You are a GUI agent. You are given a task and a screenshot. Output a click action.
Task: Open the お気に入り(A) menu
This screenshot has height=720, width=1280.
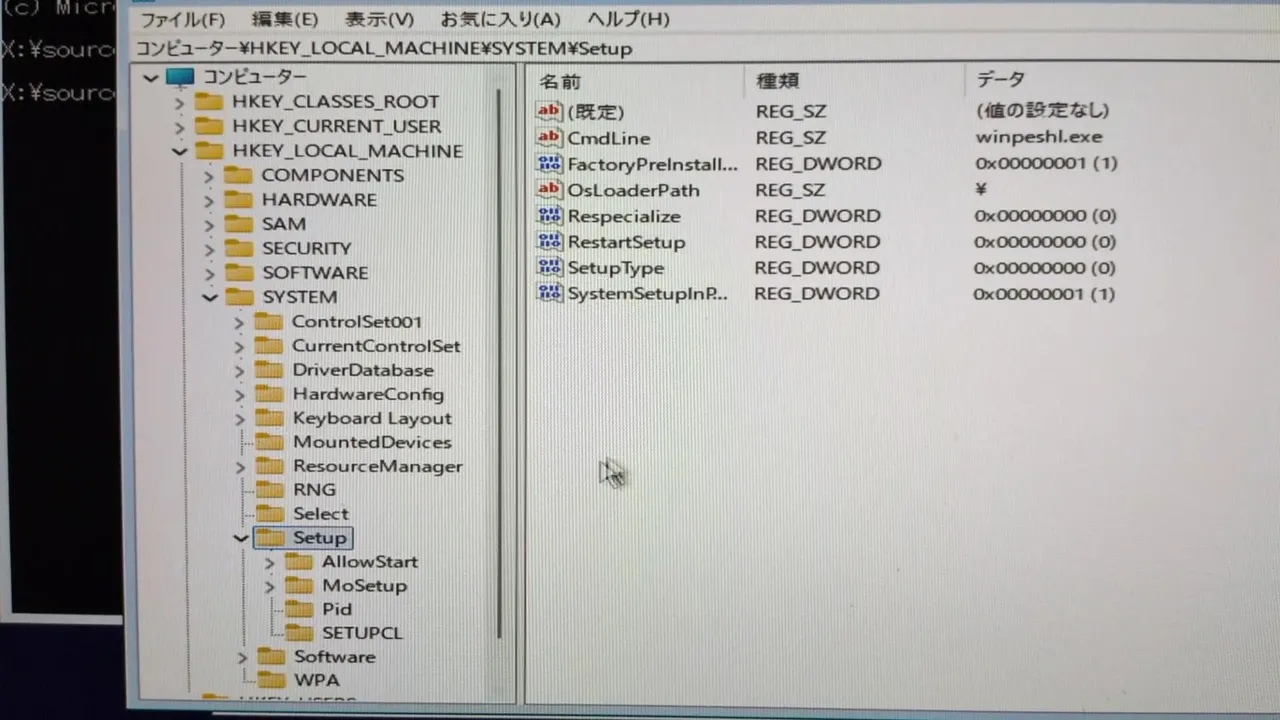500,19
